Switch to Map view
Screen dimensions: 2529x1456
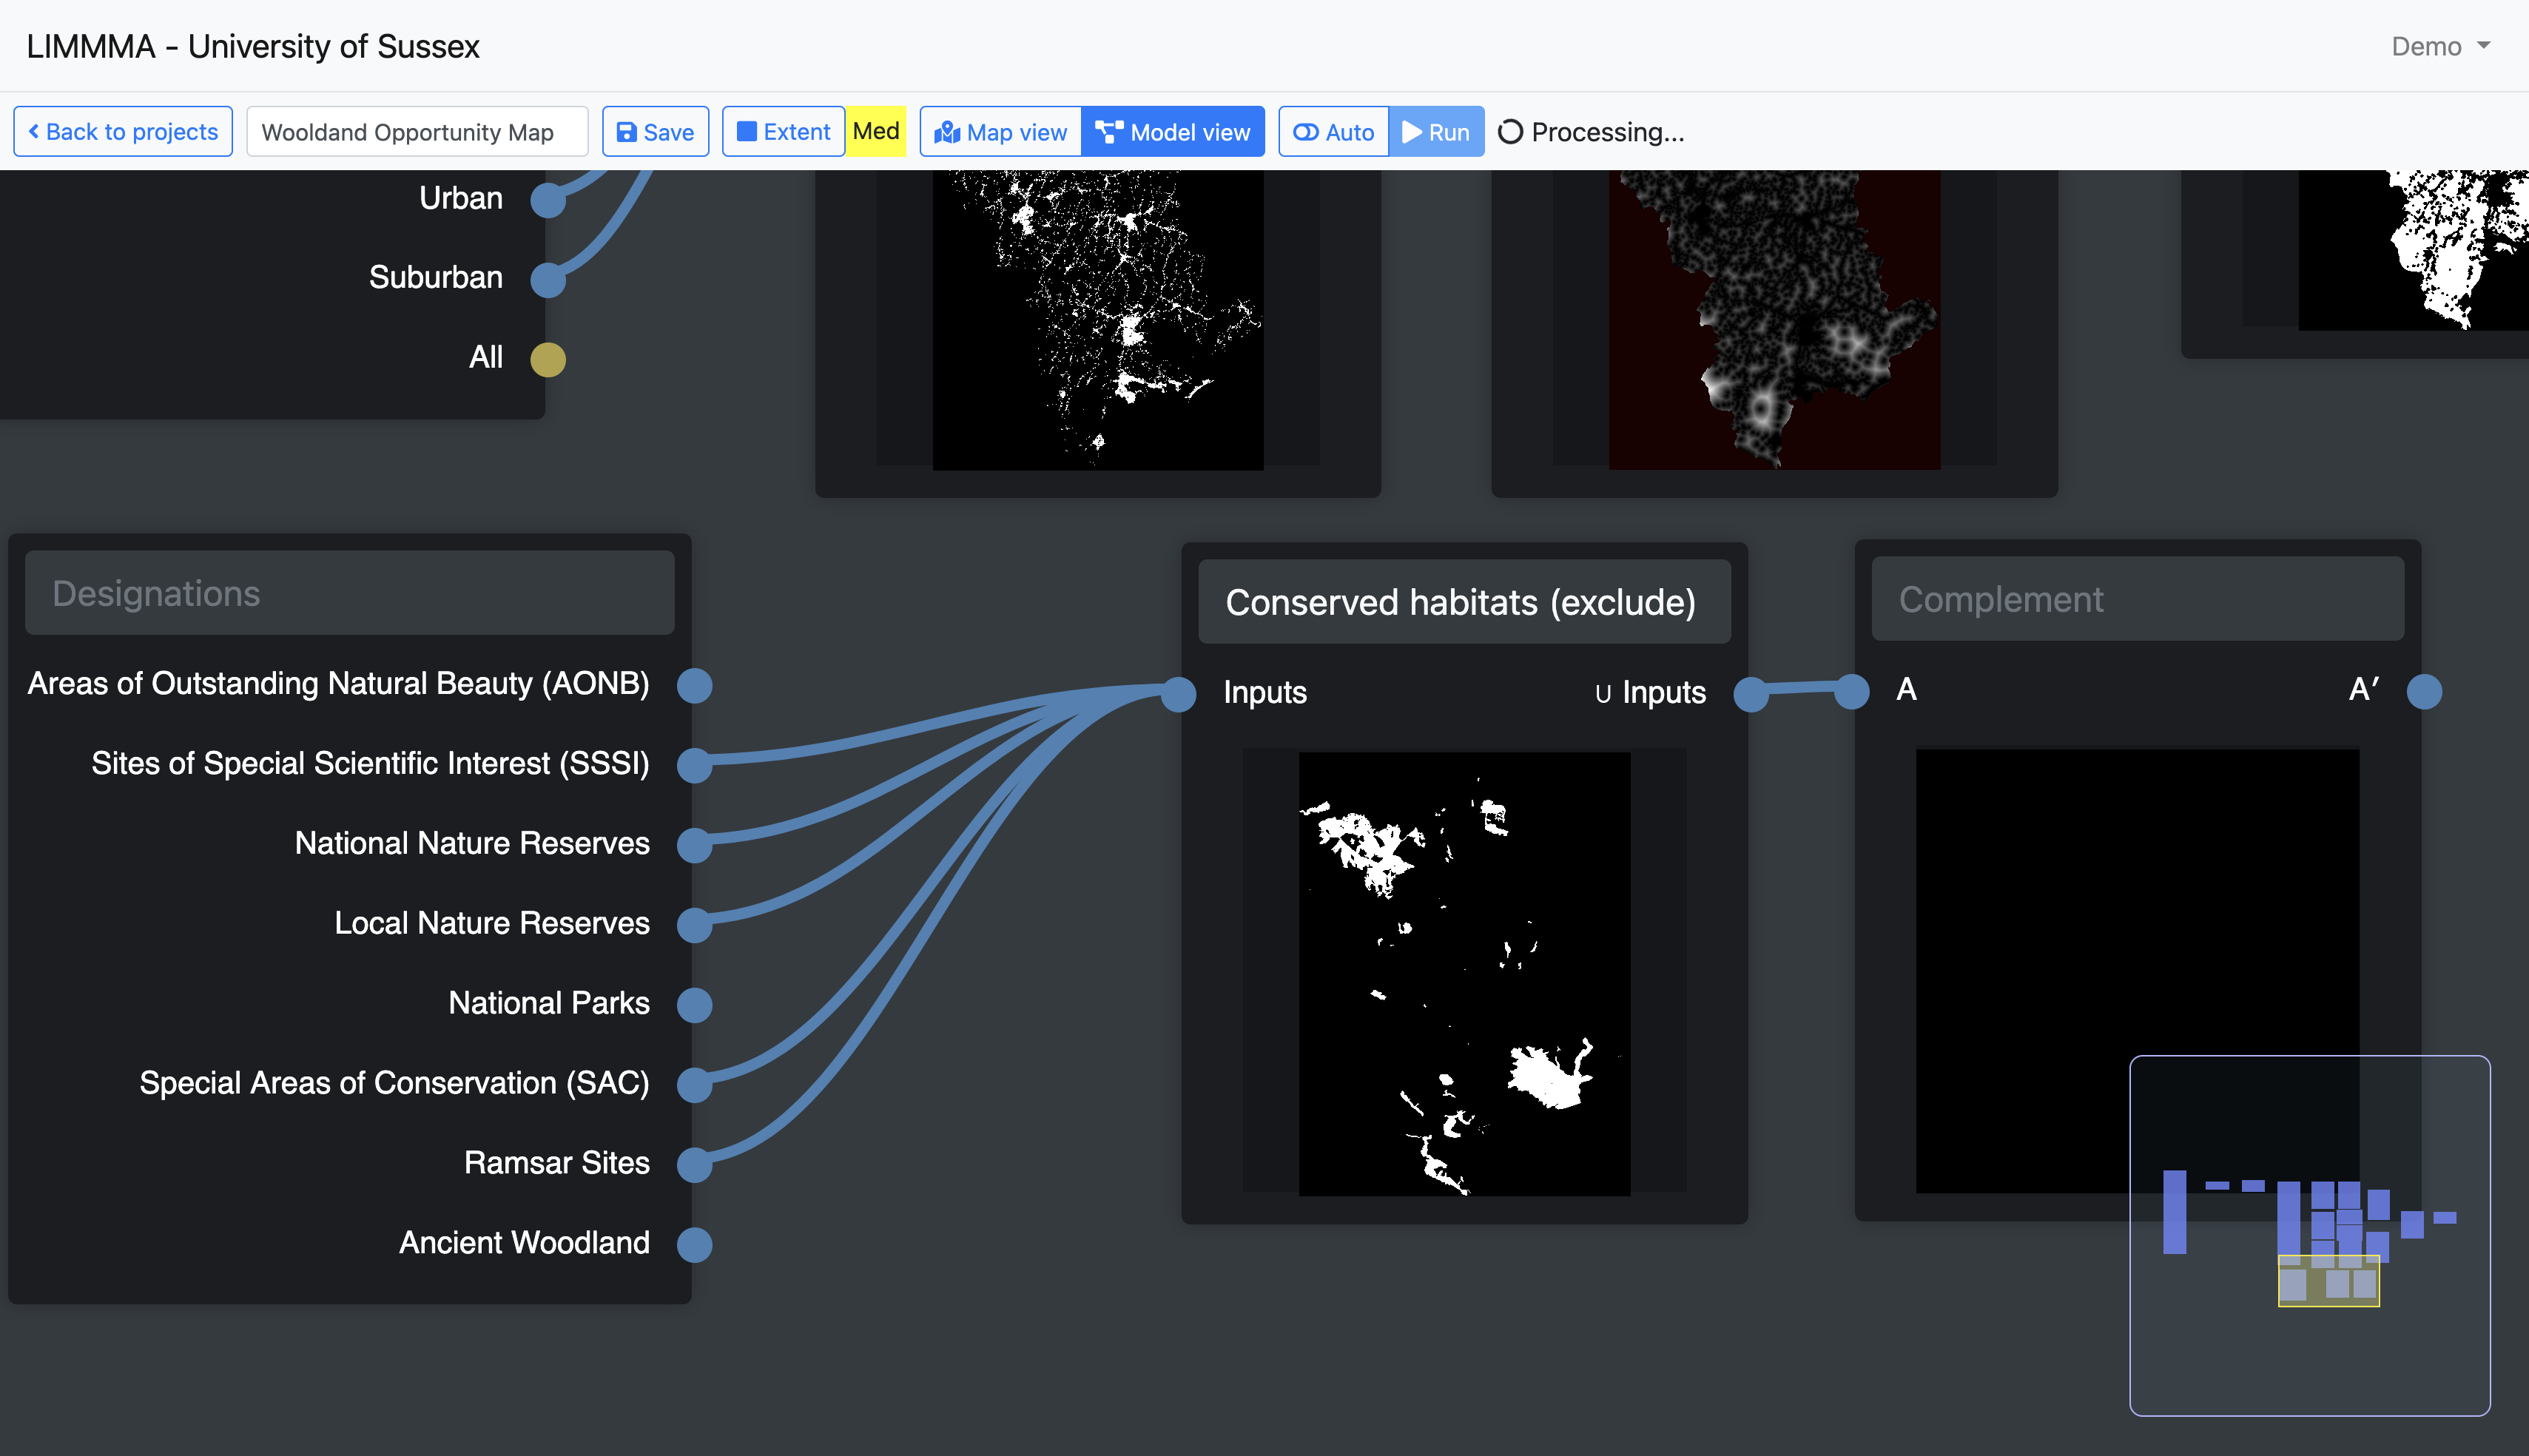coord(1001,132)
